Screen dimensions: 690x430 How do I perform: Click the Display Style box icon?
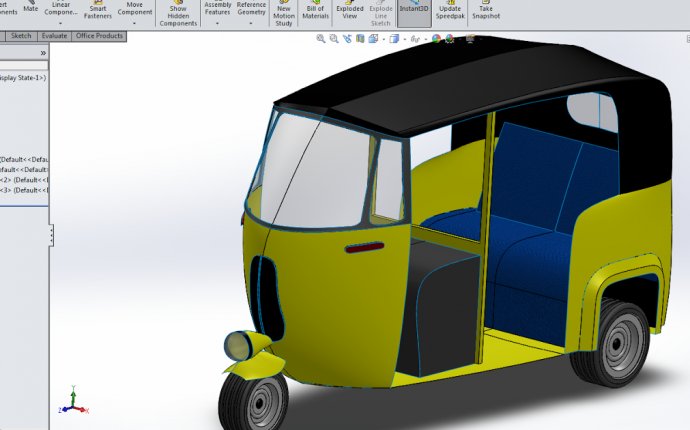[394, 39]
